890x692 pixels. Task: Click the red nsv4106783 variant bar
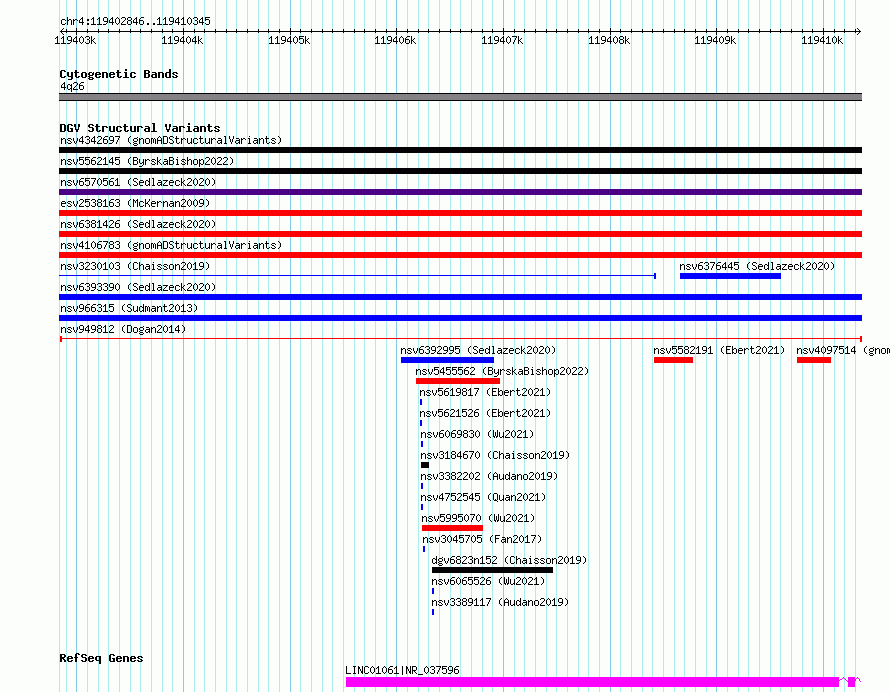coord(460,255)
